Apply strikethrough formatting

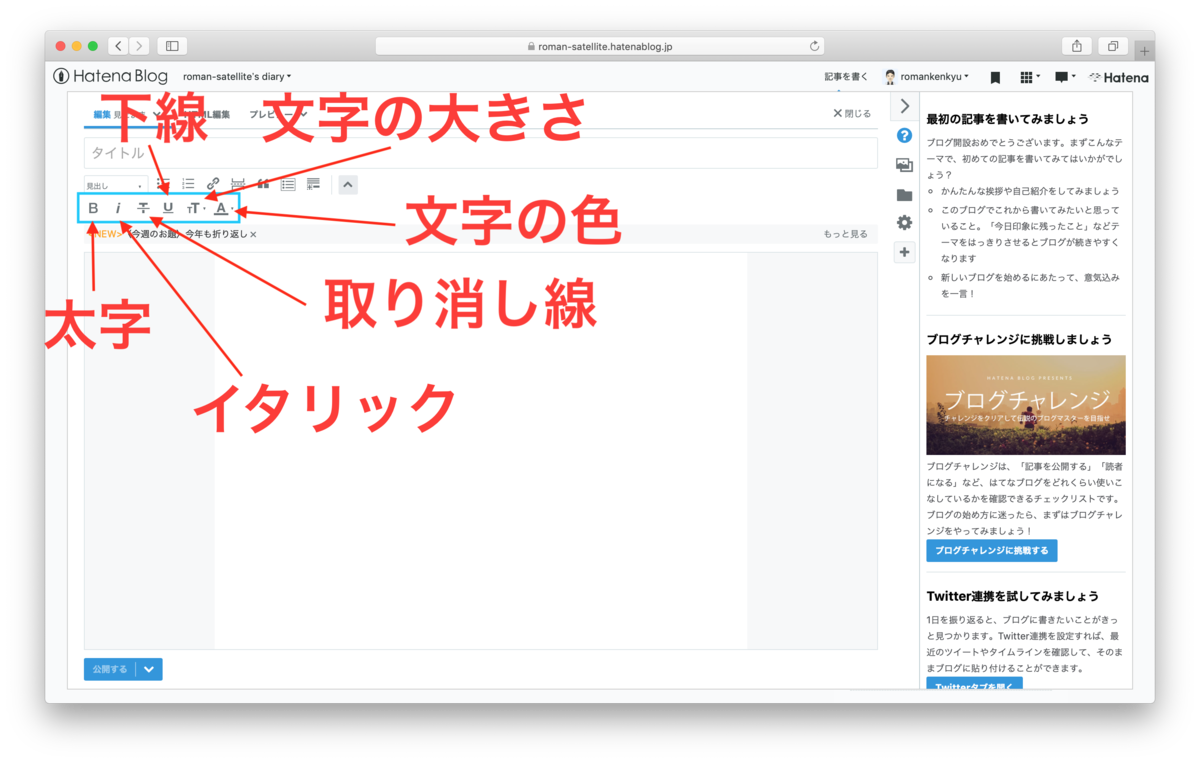click(143, 208)
